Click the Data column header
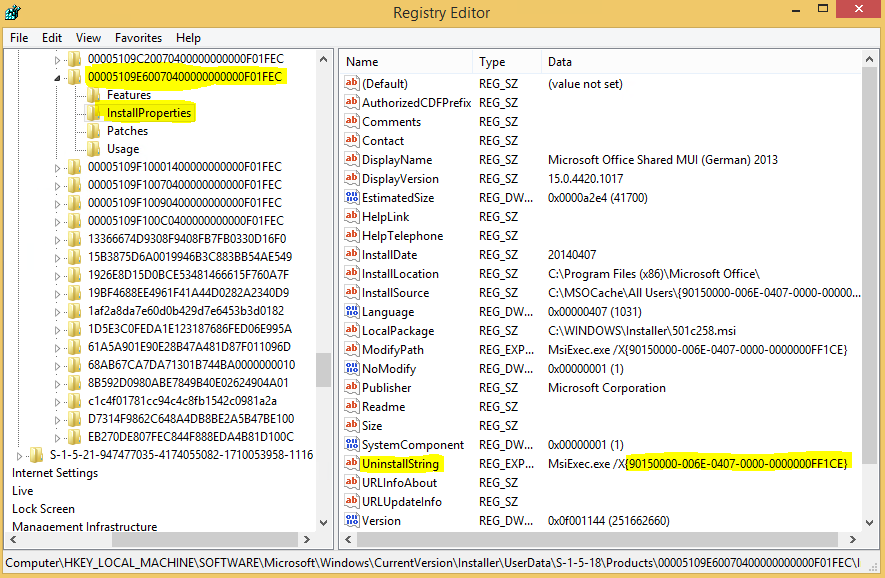The image size is (885, 578). click(702, 62)
